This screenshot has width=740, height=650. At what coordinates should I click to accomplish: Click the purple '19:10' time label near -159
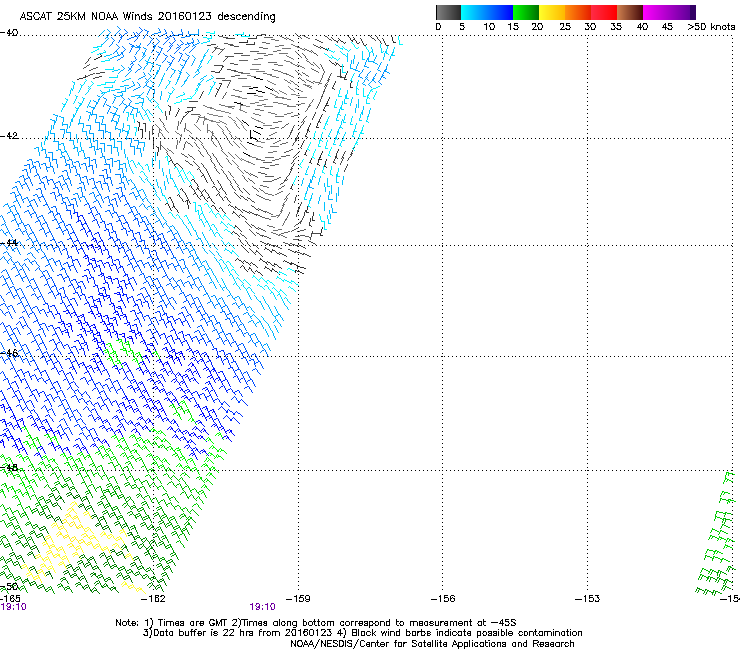point(262,607)
